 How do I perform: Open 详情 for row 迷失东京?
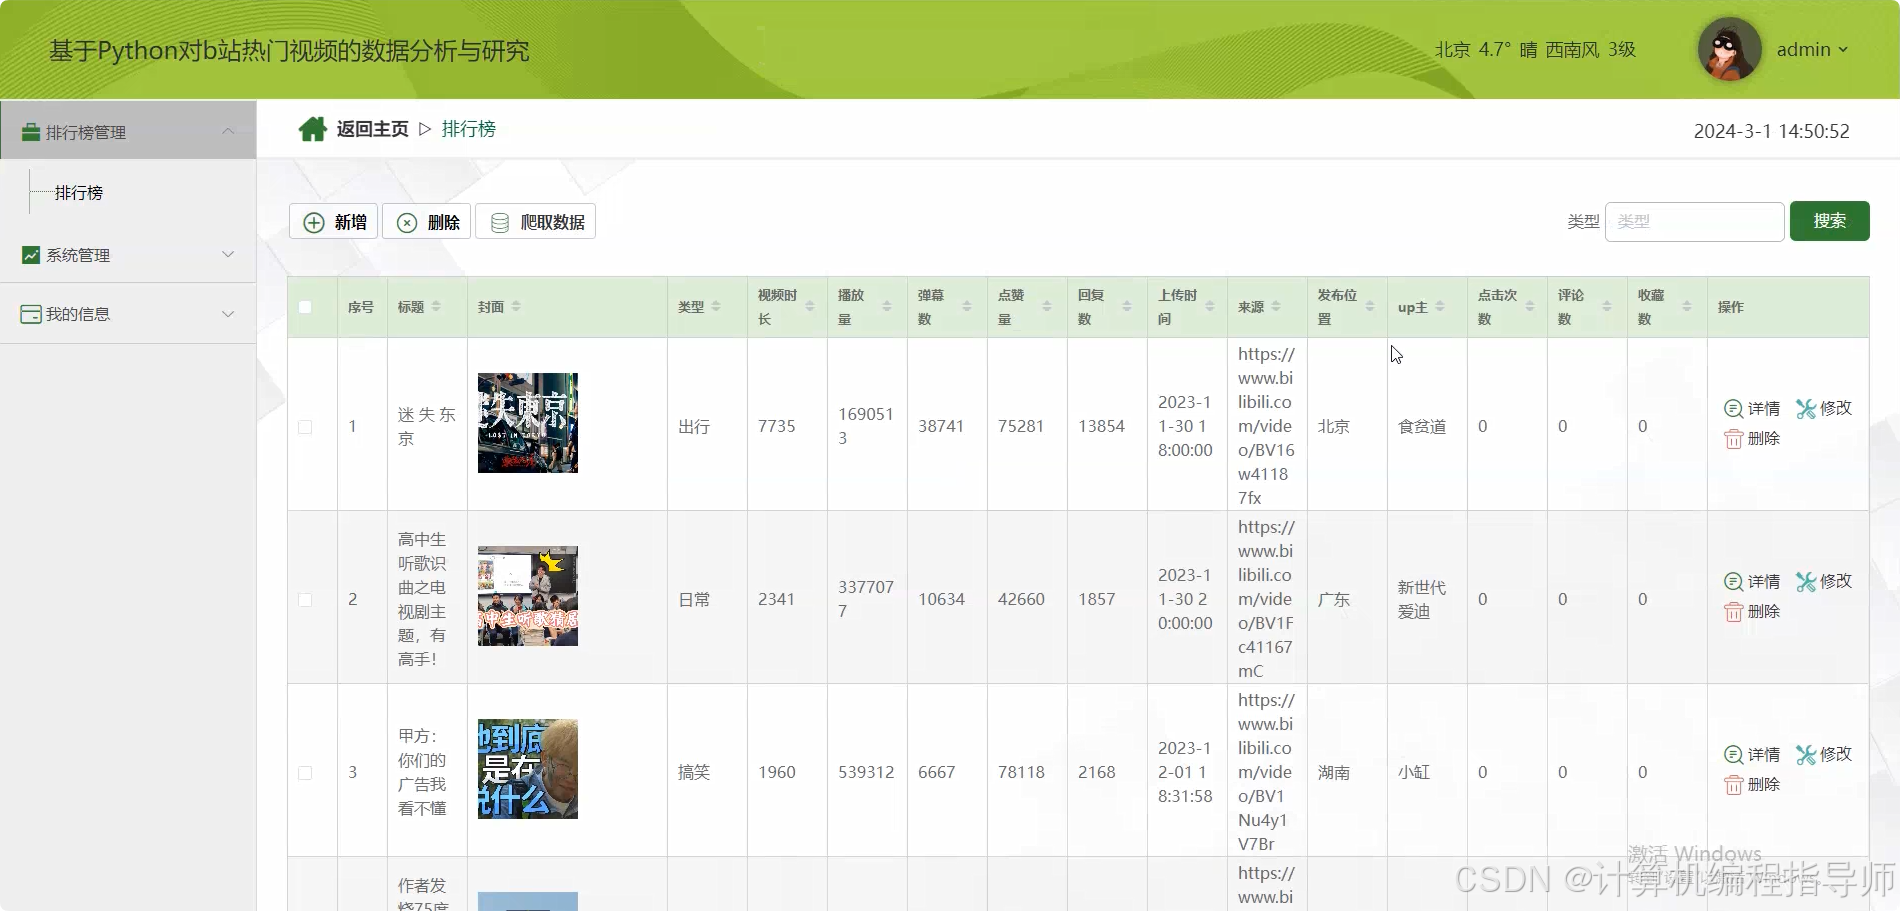click(1752, 408)
